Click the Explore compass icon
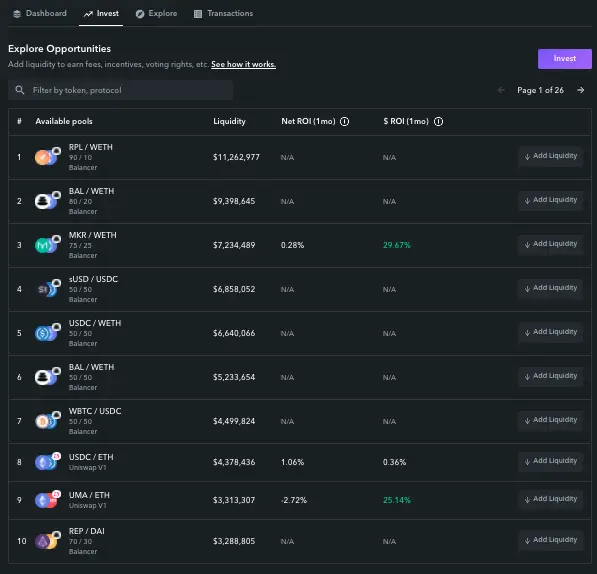Viewport: 597px width, 574px height. click(140, 14)
